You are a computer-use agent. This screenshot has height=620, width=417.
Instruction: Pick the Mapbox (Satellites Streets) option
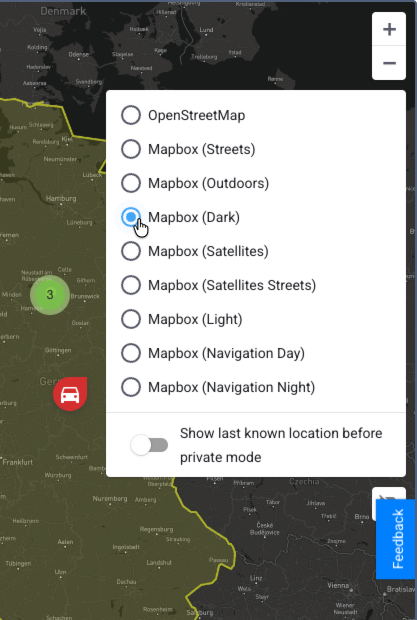[x=131, y=285]
